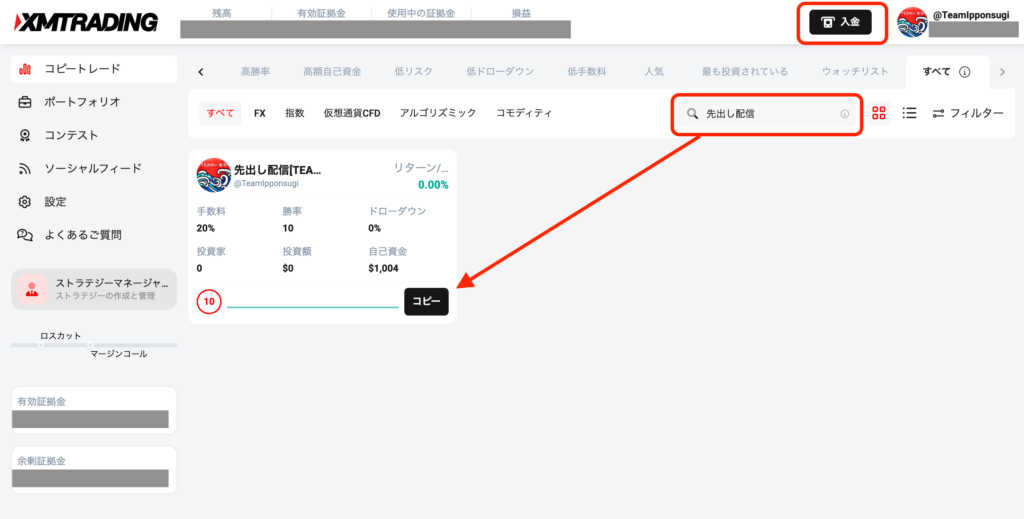Click the magnifier search icon
This screenshot has width=1024, height=519.
(692, 114)
